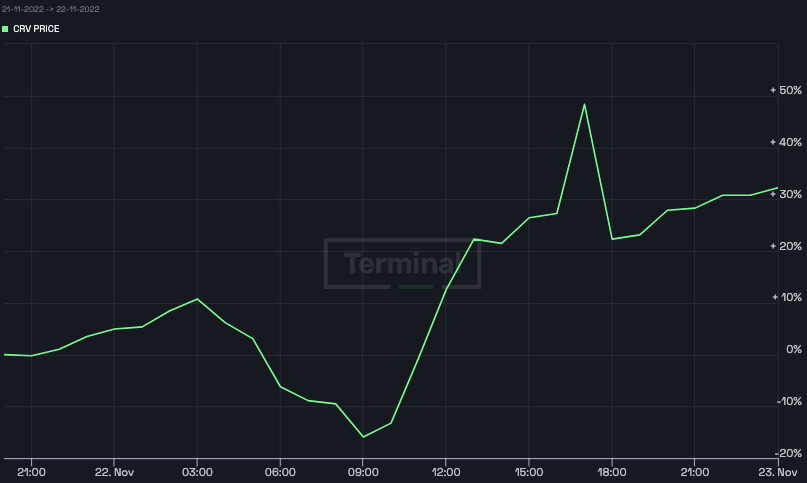Click the line point at 18:00 dip
This screenshot has height=483, width=807.
(612, 239)
